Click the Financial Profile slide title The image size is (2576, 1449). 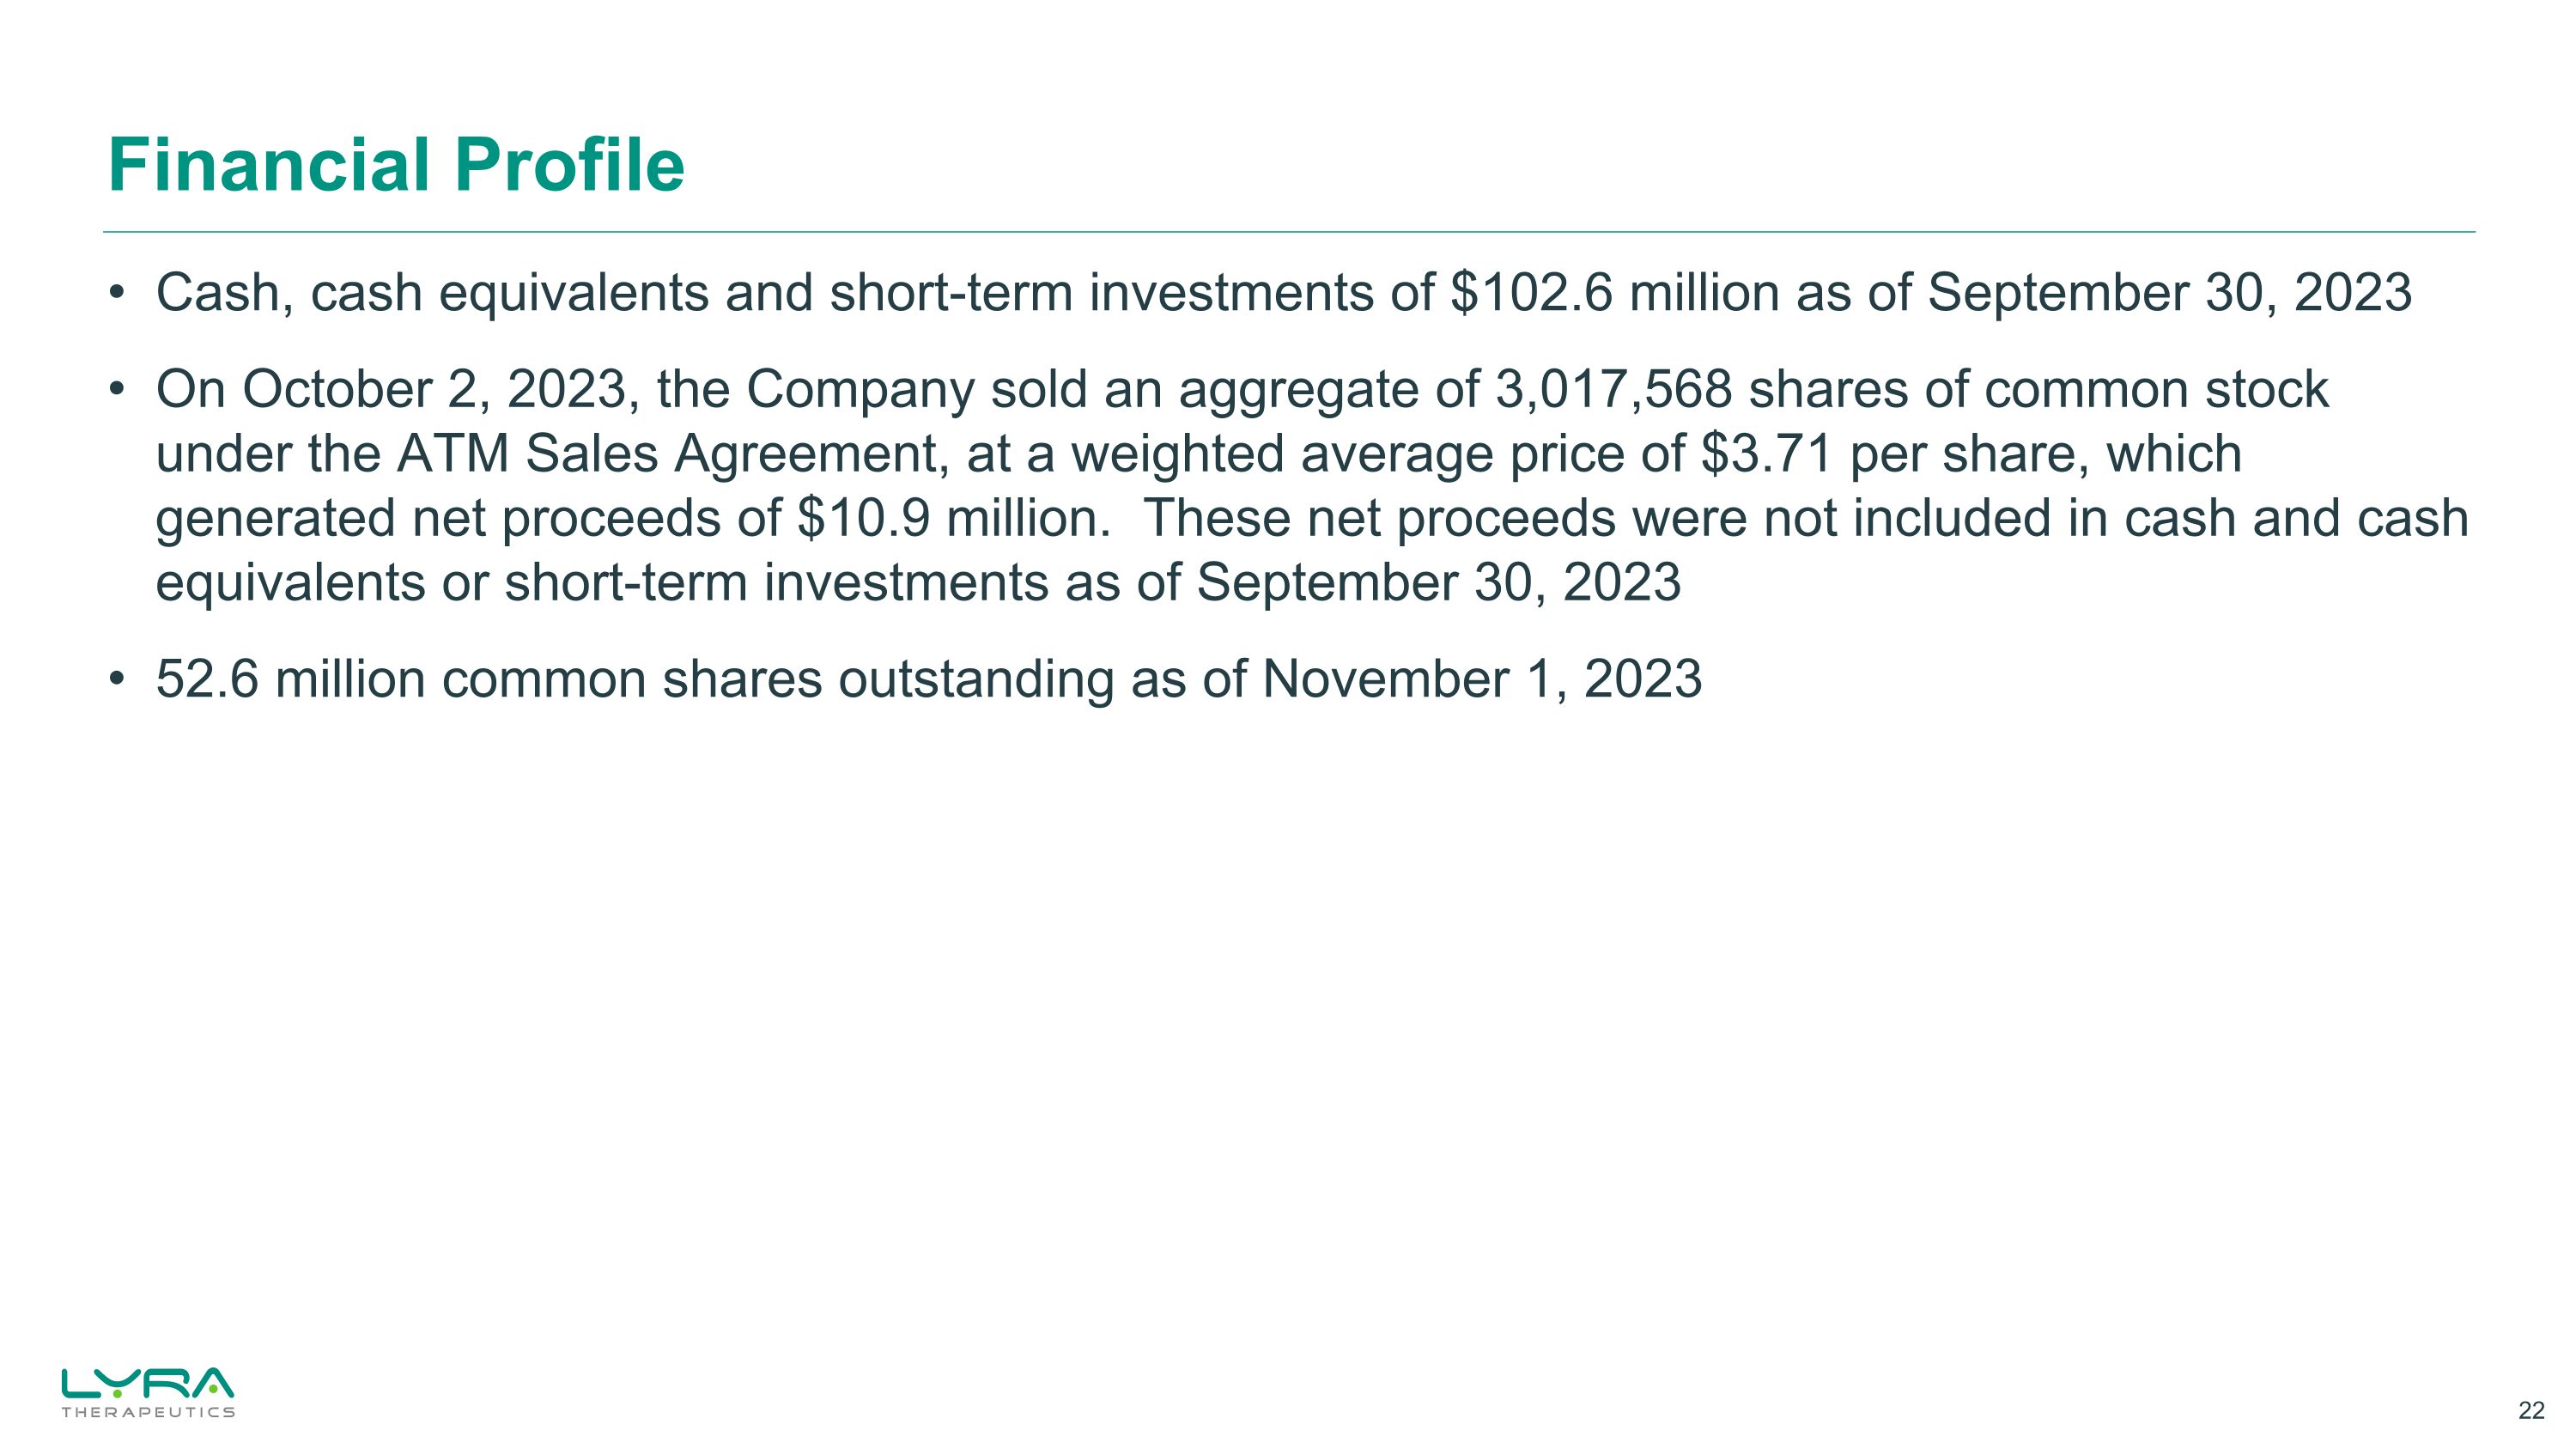396,165
